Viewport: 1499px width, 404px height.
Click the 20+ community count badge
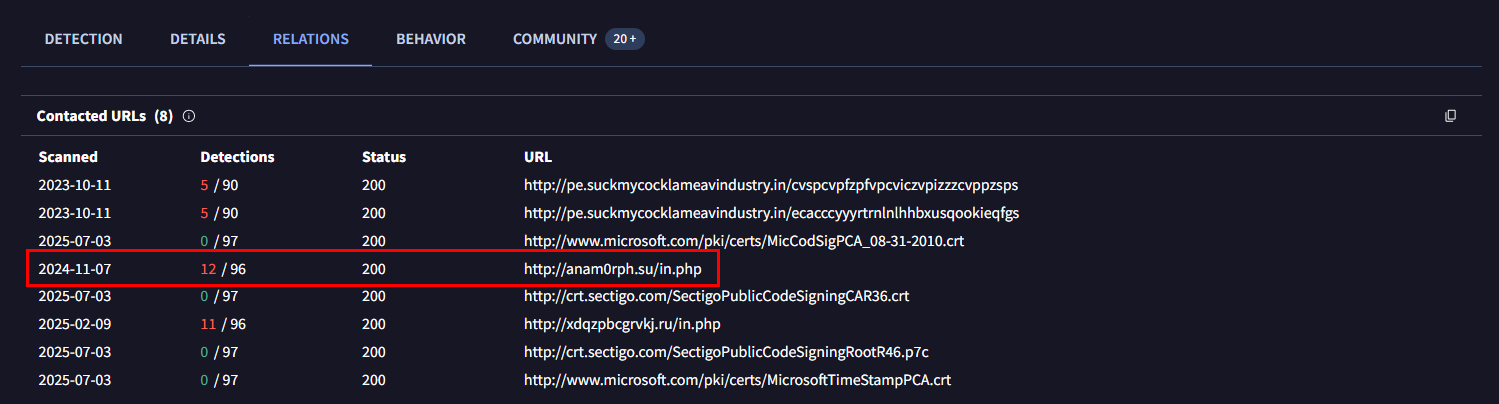click(x=625, y=39)
